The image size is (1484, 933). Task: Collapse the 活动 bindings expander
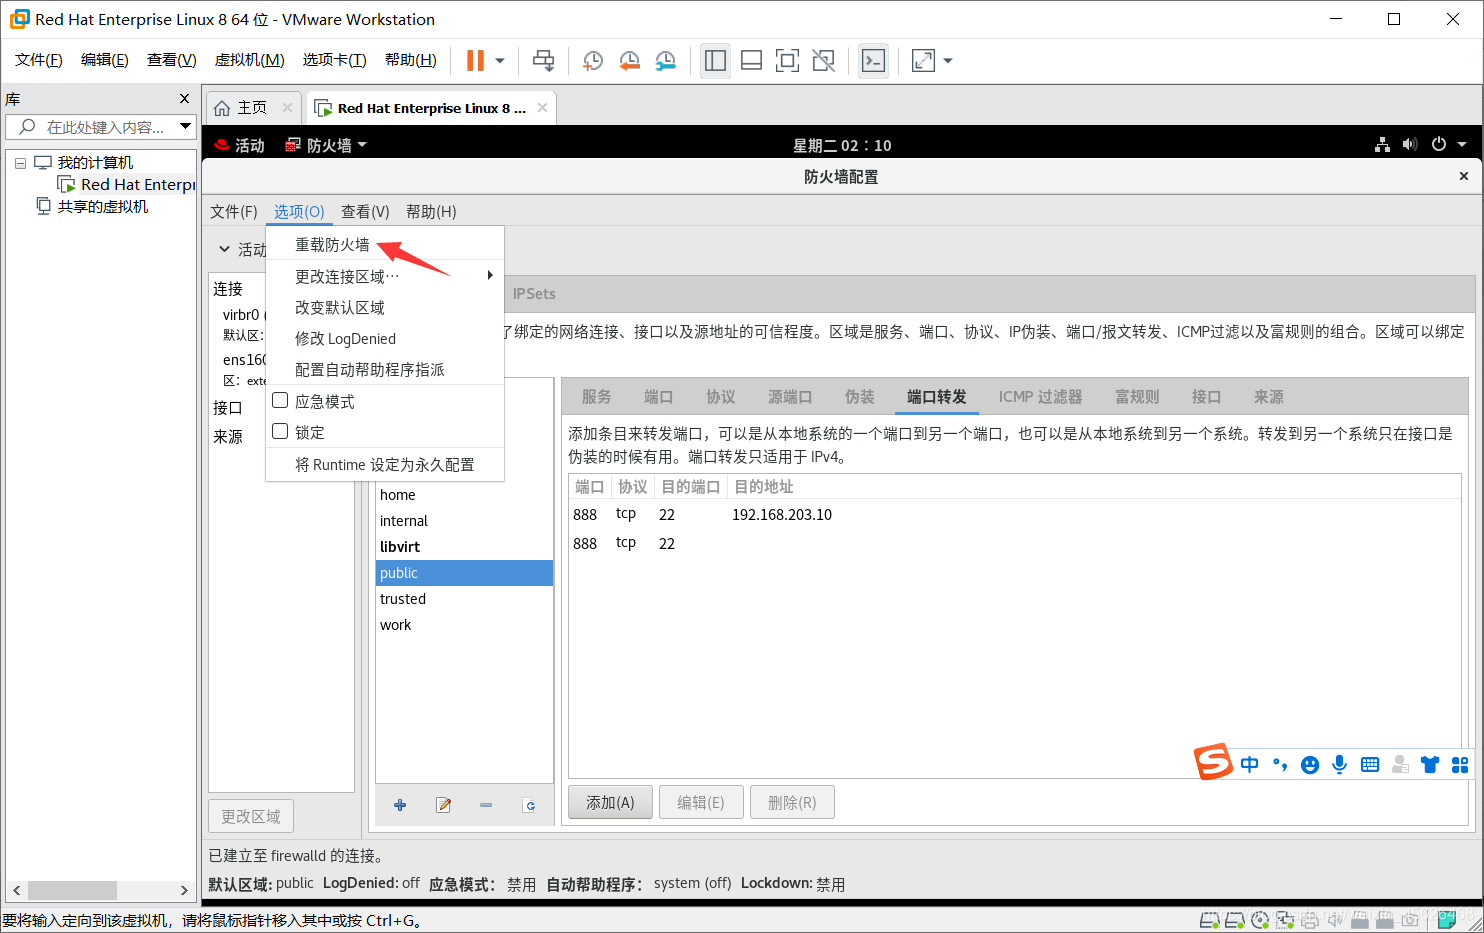pos(224,249)
